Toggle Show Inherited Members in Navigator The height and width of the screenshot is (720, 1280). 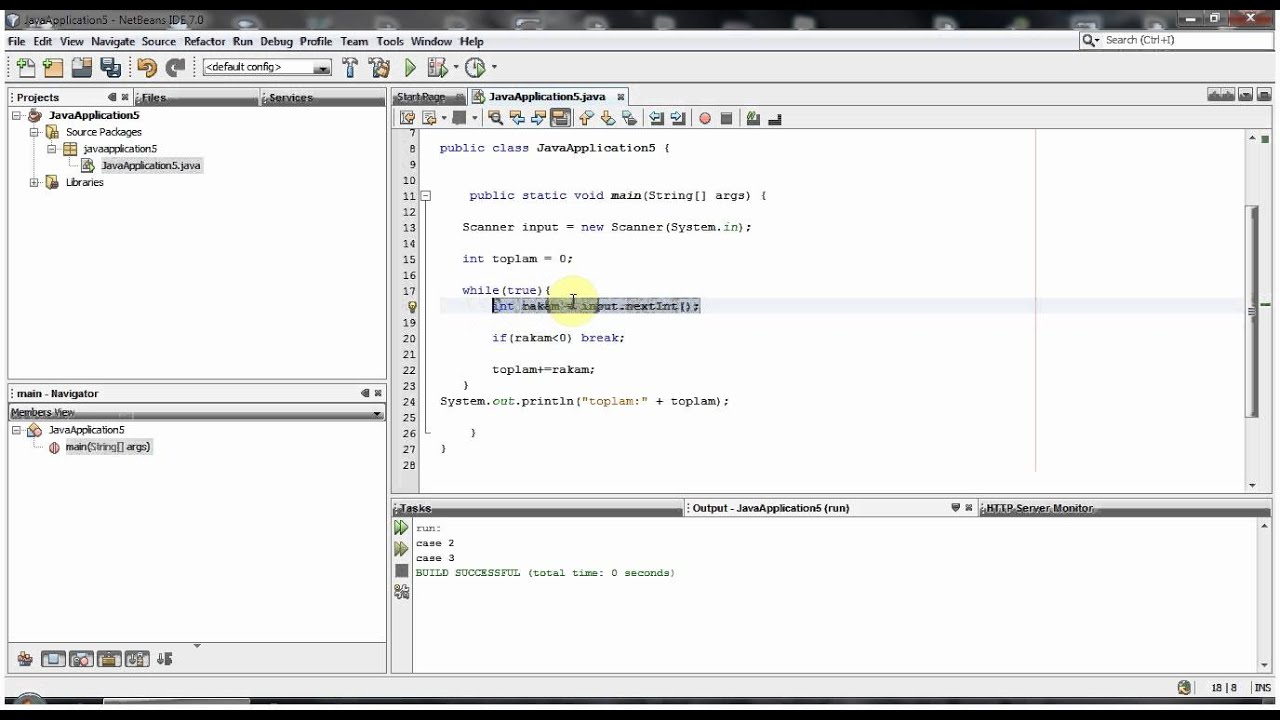coord(25,659)
